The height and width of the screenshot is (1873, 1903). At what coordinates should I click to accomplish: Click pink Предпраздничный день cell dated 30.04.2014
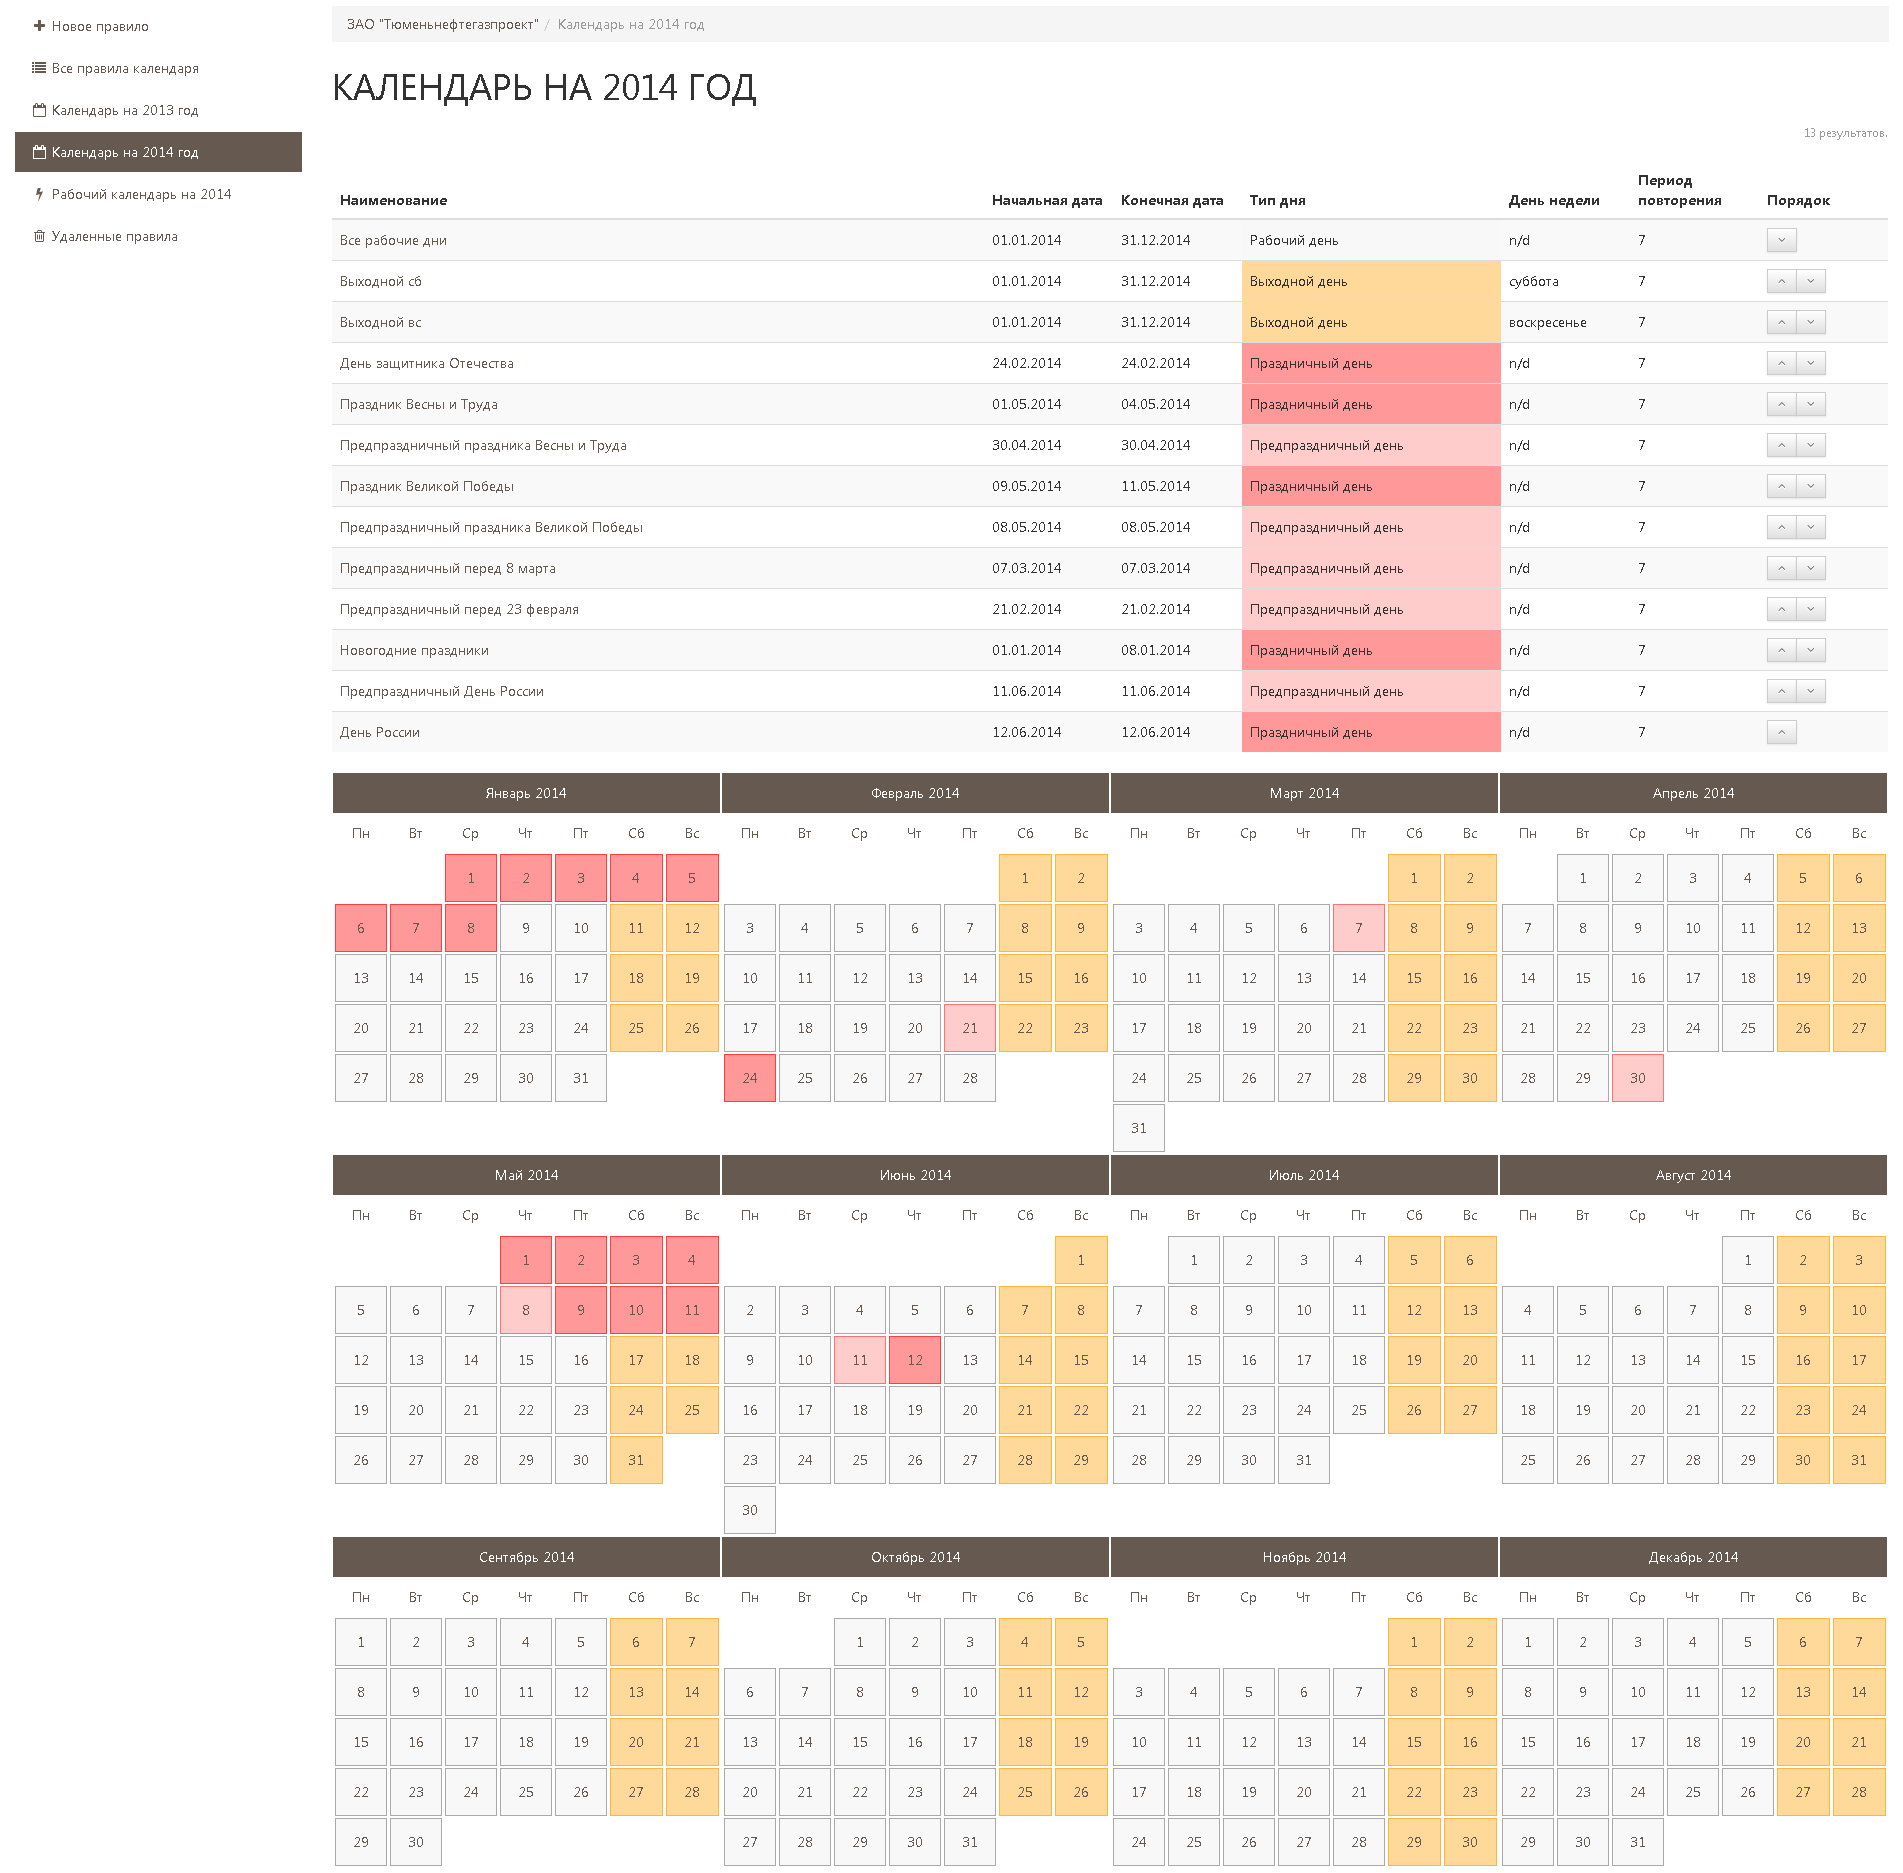coord(1371,445)
